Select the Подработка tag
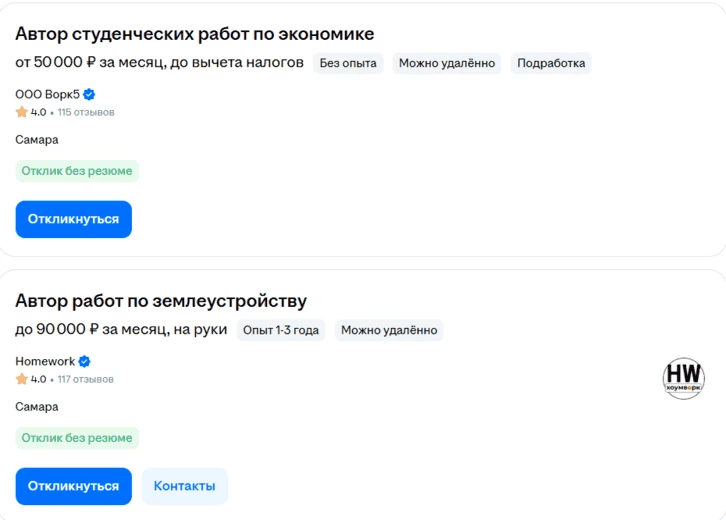The width and height of the screenshot is (726, 520). click(x=551, y=63)
